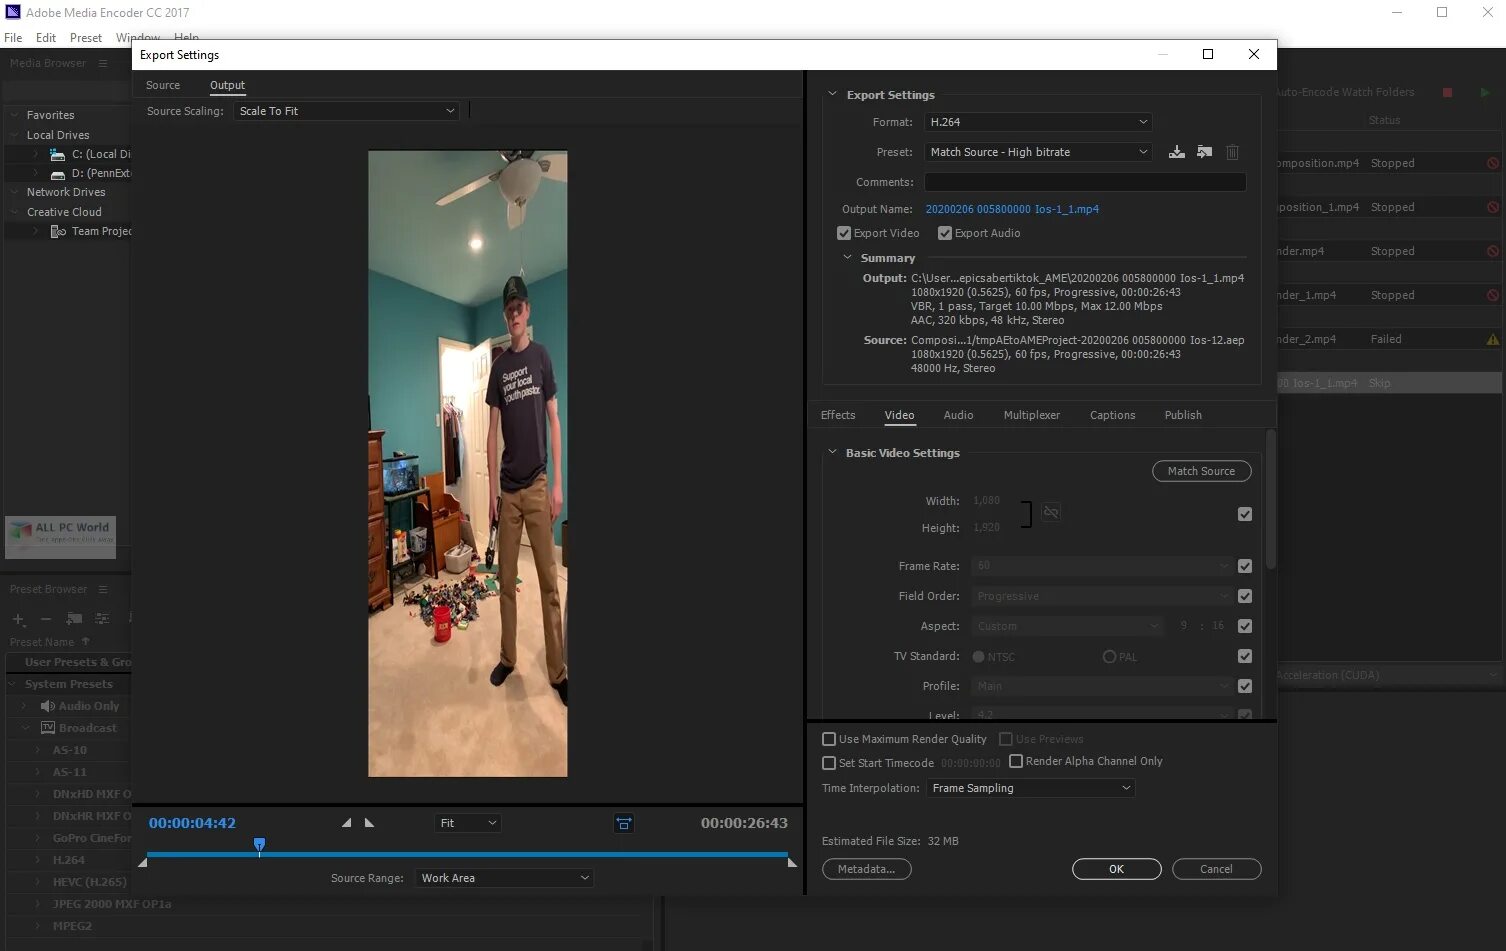Click the Adobe Media Encoder app icon in title bar
Viewport: 1506px width, 951px height.
tap(13, 12)
